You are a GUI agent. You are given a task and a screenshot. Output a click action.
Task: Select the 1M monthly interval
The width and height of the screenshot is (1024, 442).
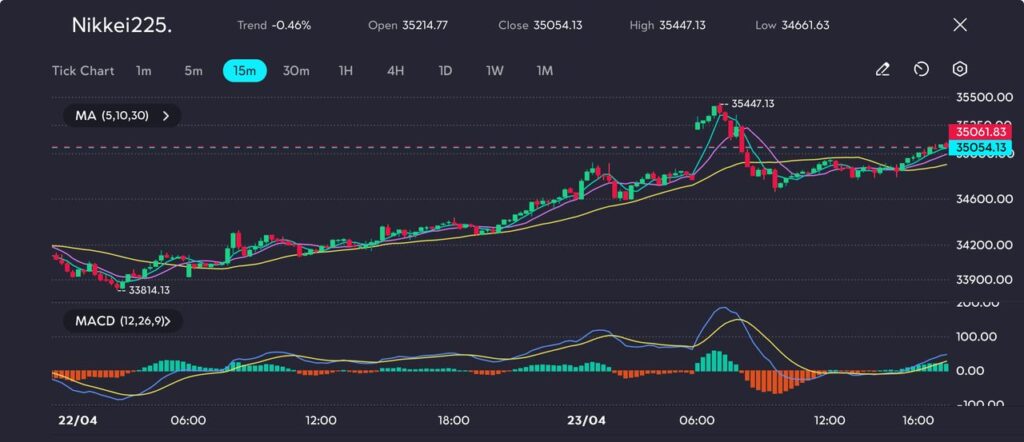pyautogui.click(x=545, y=71)
